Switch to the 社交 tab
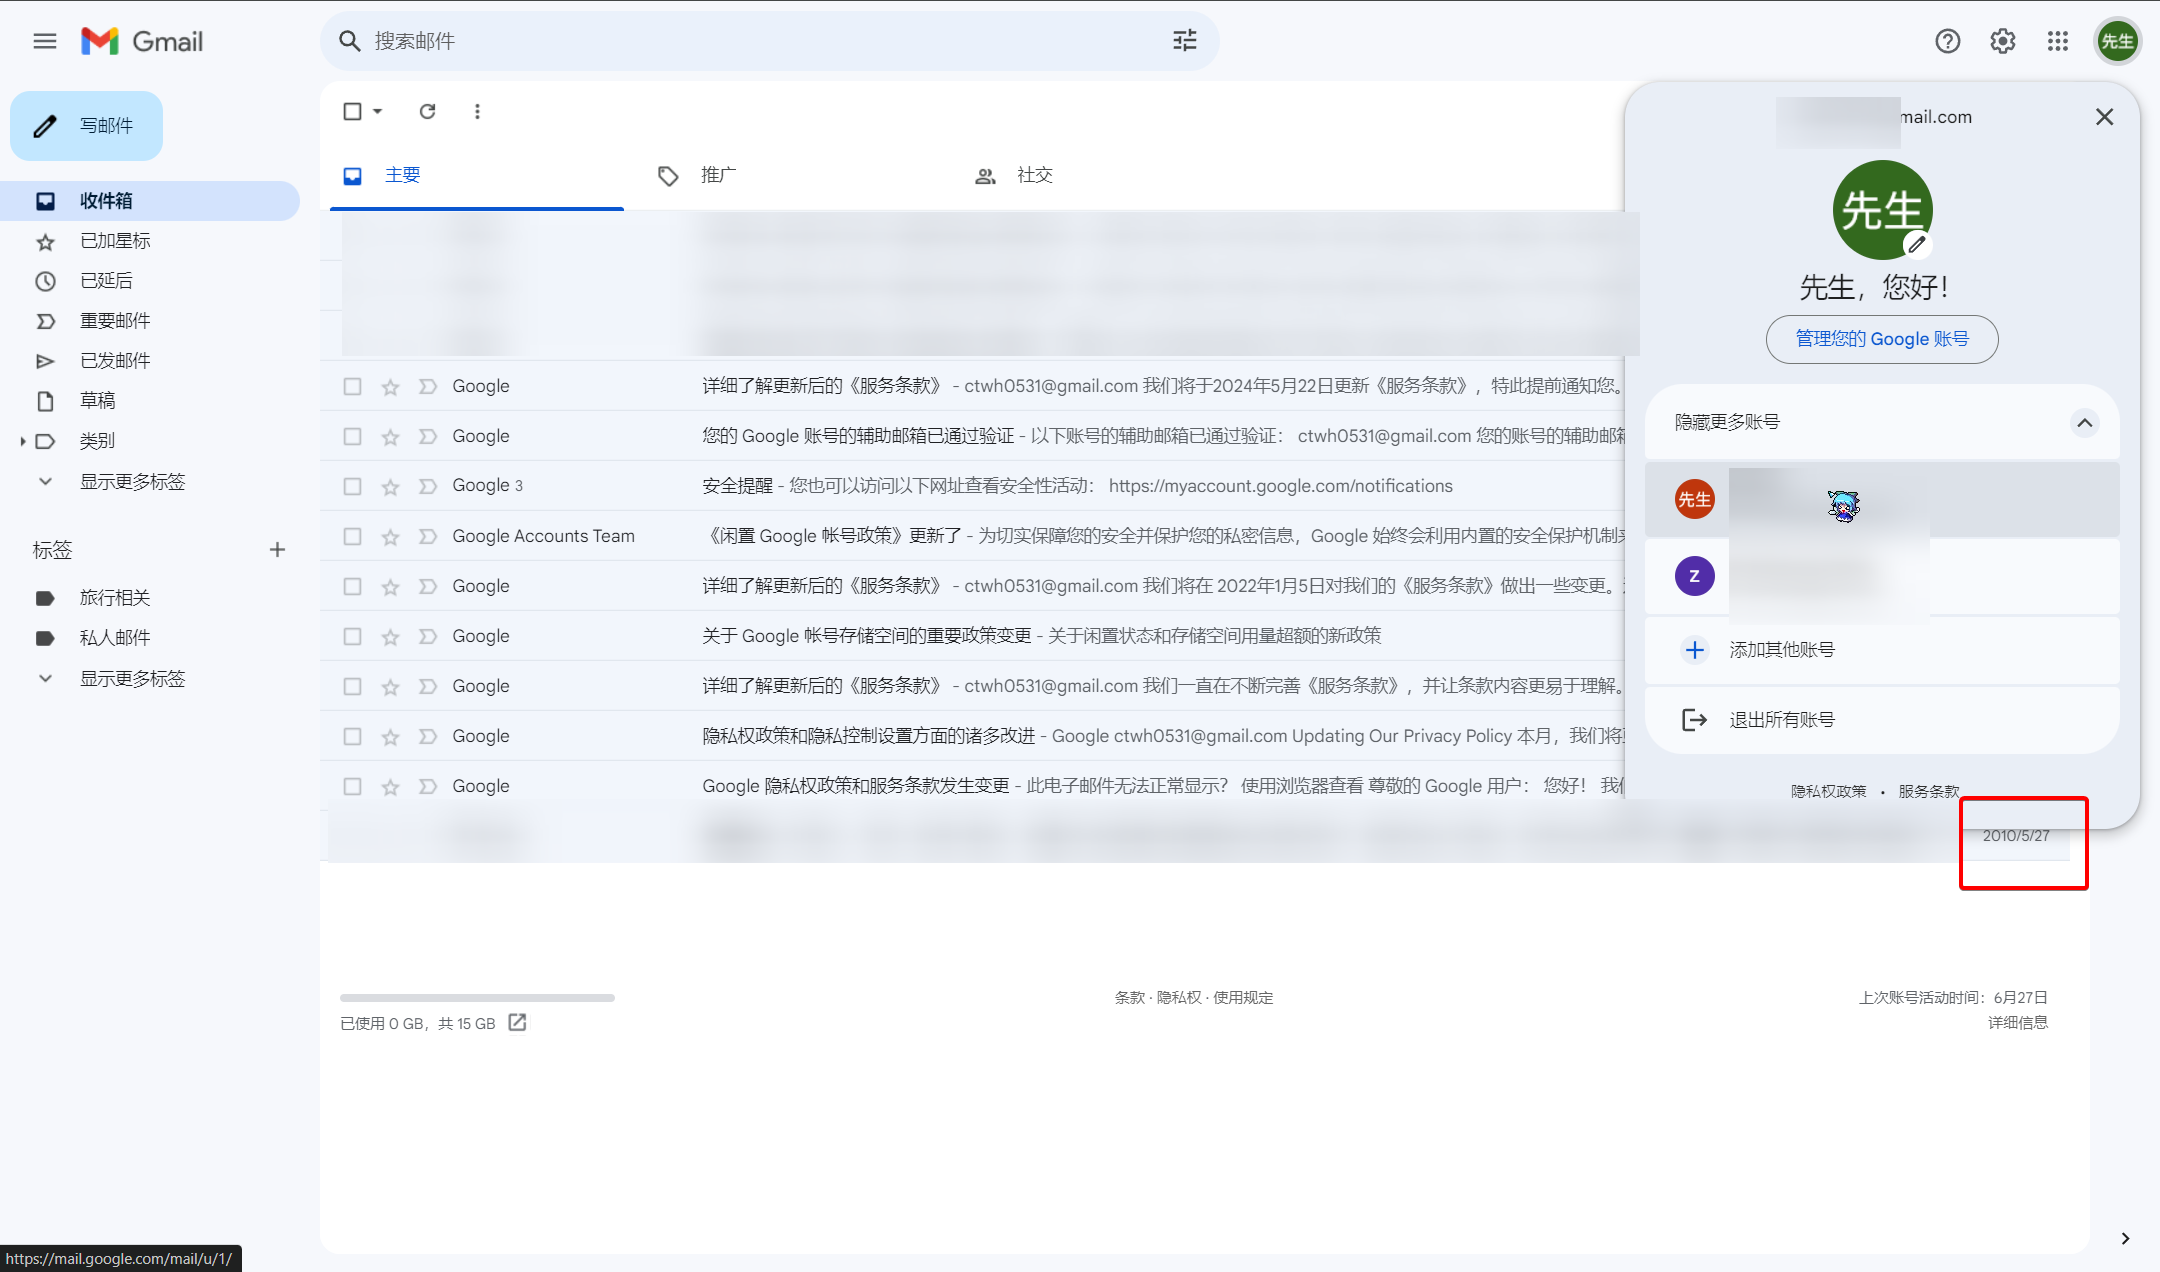 pos(1109,176)
